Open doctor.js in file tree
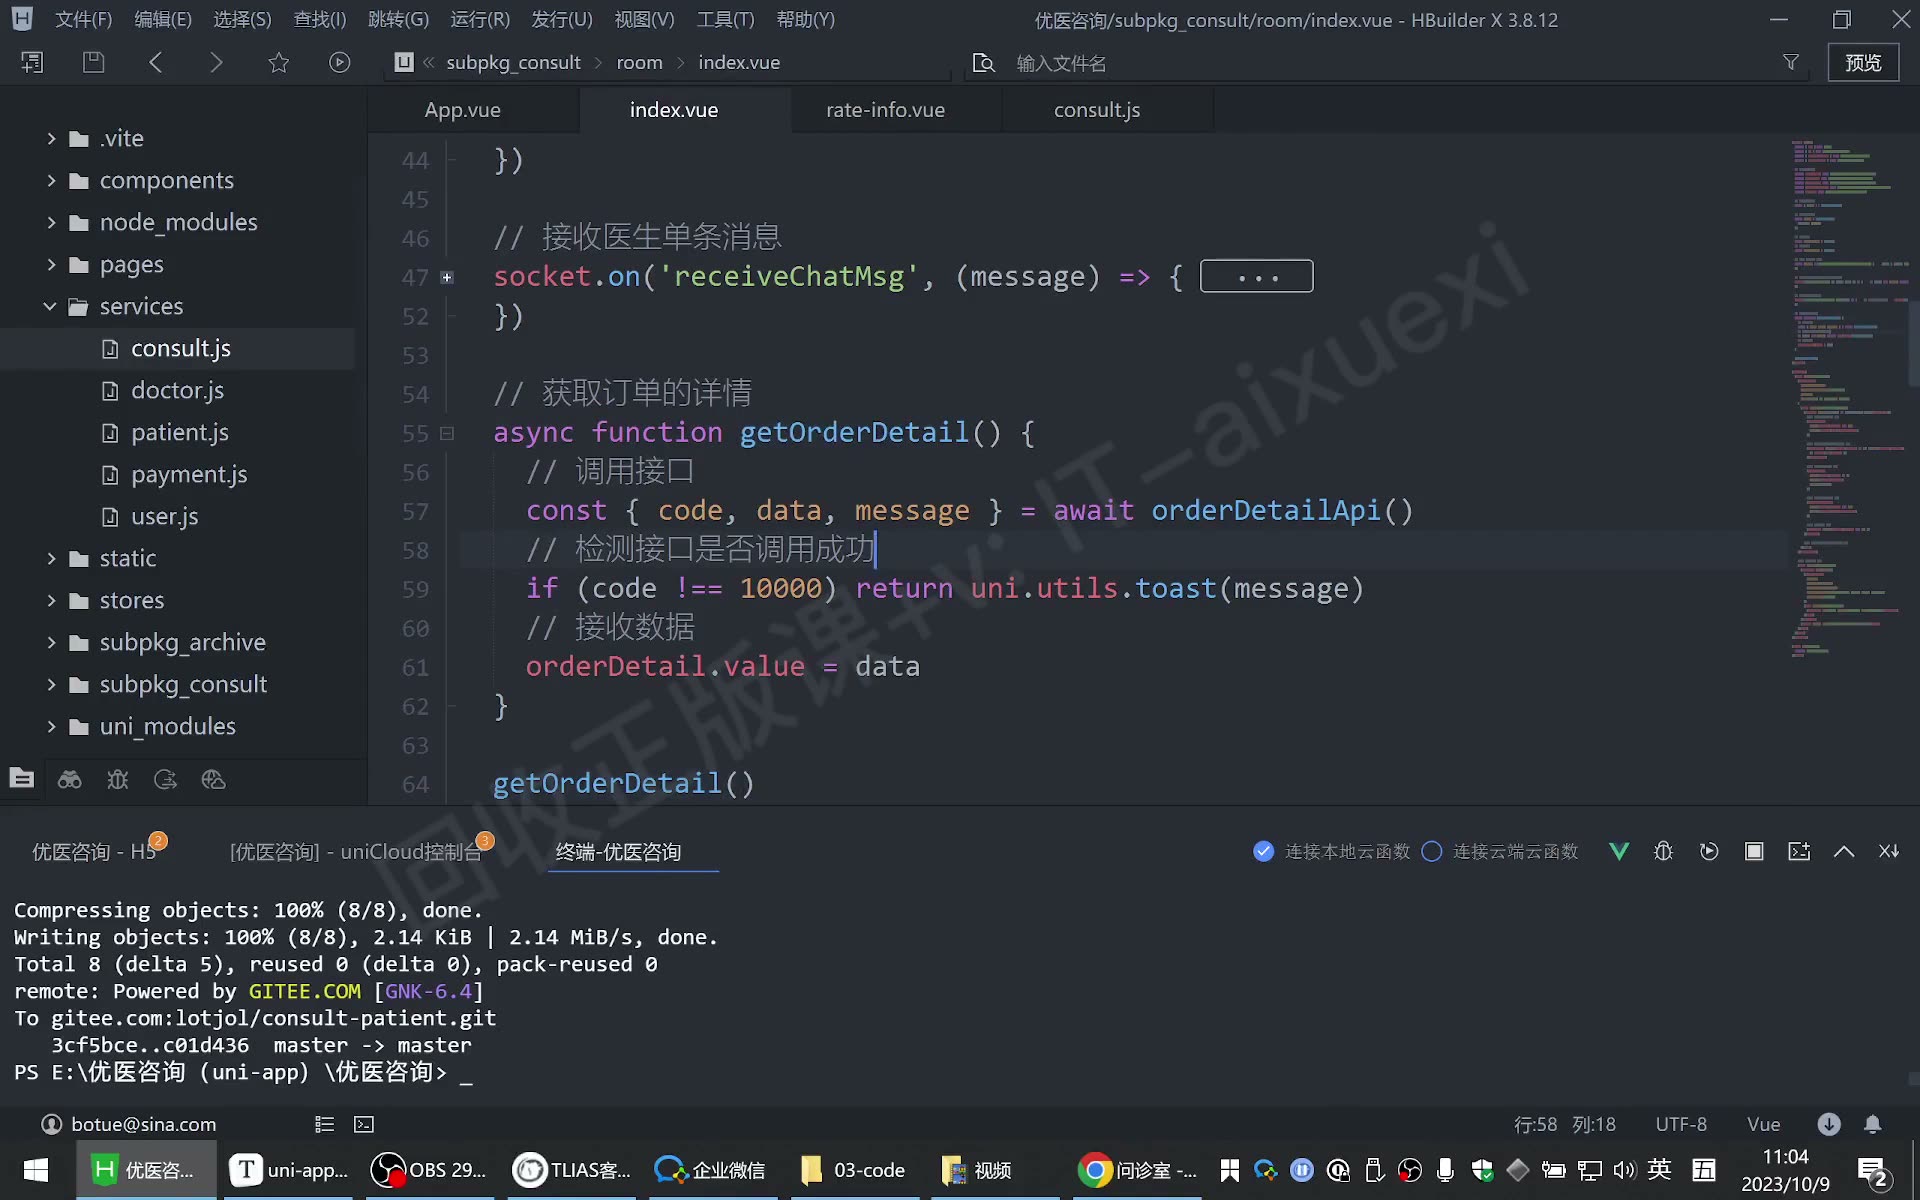The height and width of the screenshot is (1200, 1920). [x=177, y=390]
